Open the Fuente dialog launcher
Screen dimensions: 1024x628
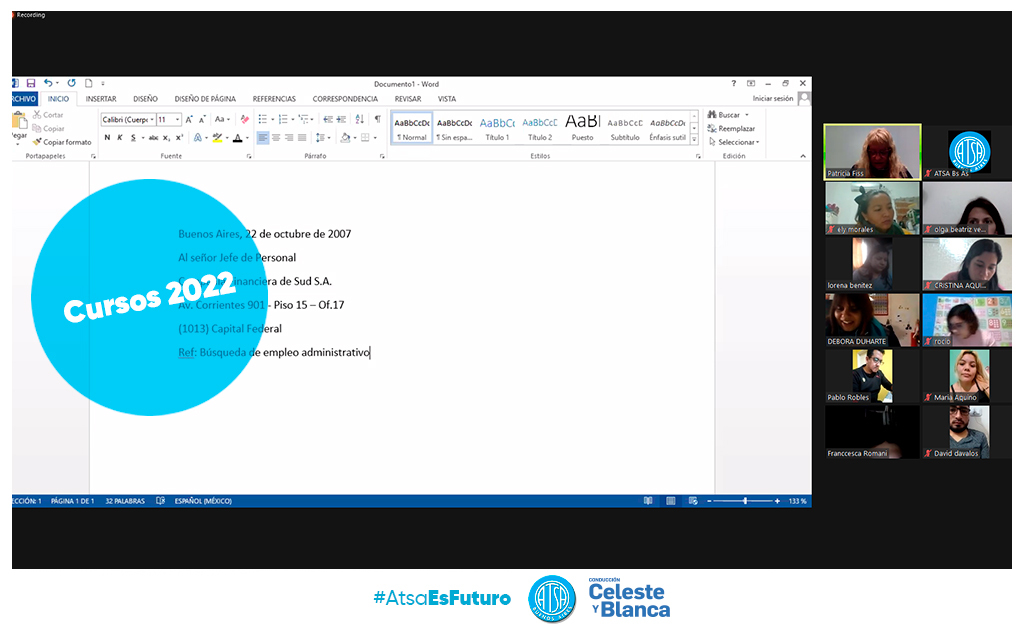(249, 157)
